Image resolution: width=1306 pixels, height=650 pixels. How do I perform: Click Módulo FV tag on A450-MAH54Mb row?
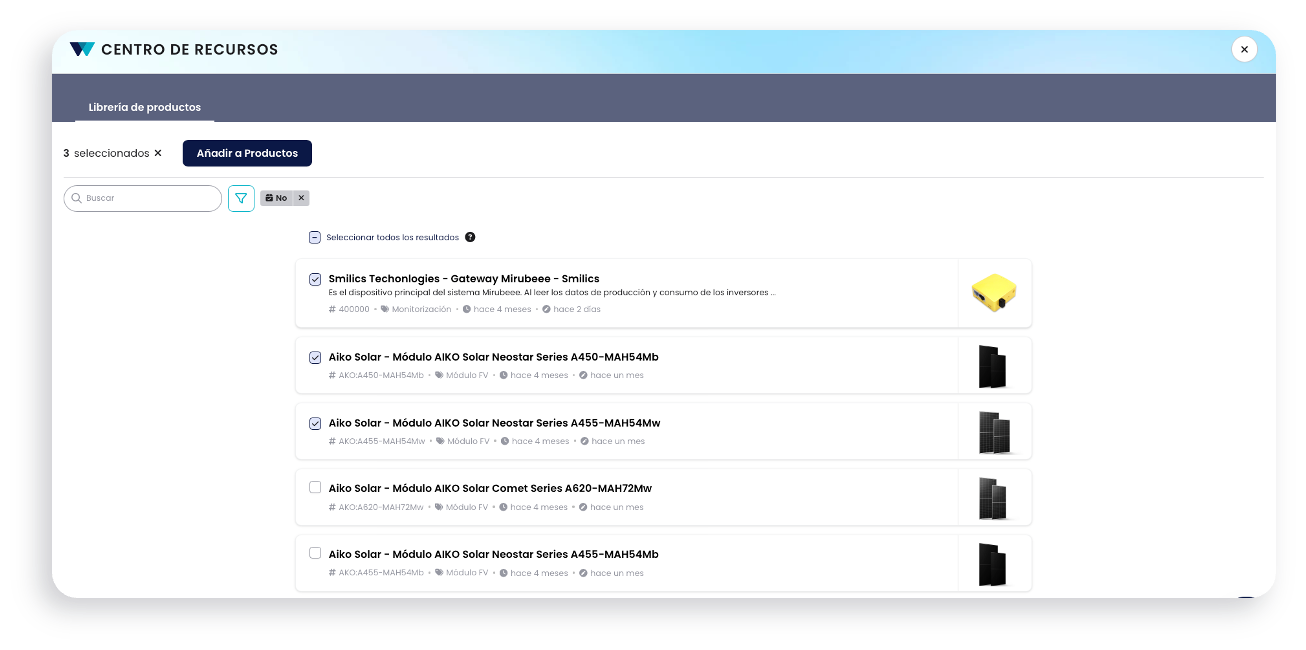467,376
